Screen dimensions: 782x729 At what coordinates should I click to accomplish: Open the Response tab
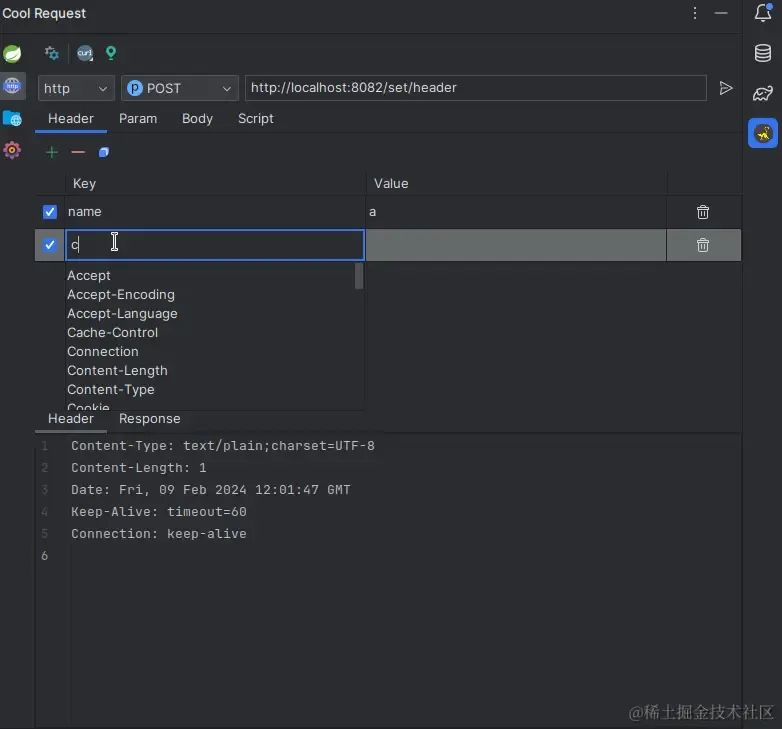[x=150, y=419]
